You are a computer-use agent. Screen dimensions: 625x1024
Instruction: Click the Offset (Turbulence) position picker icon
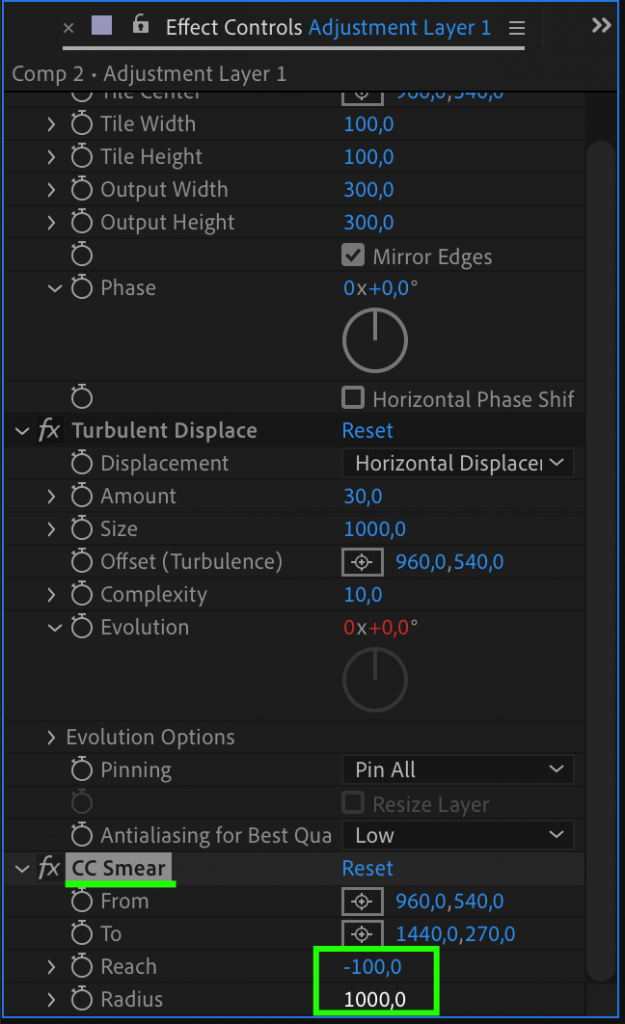361,561
